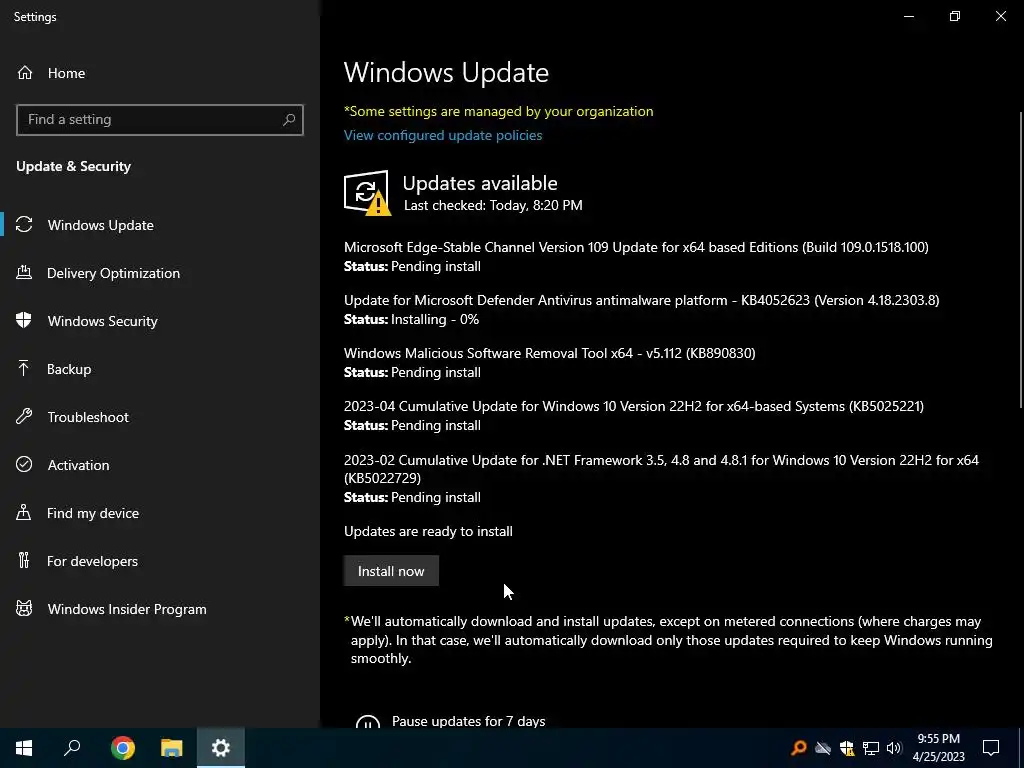Click the Windows Update page heading
This screenshot has height=768, width=1024.
446,72
